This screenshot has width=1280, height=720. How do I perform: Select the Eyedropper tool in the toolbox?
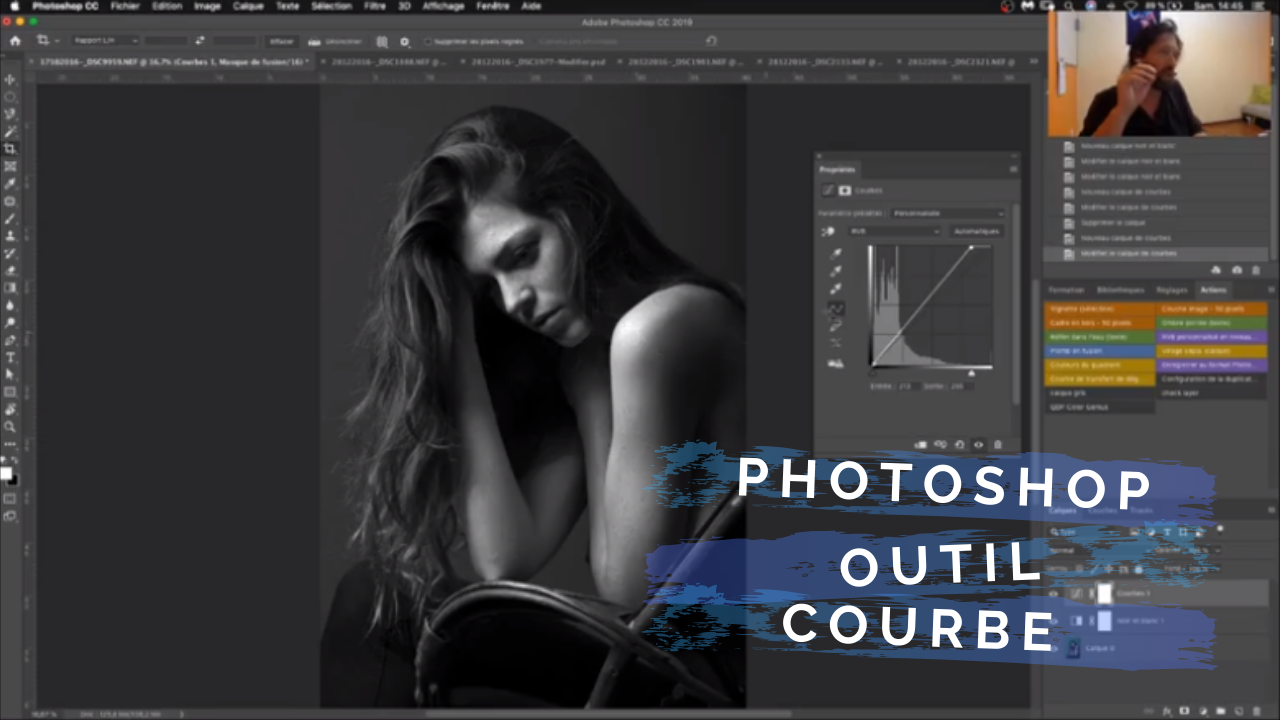(10, 184)
